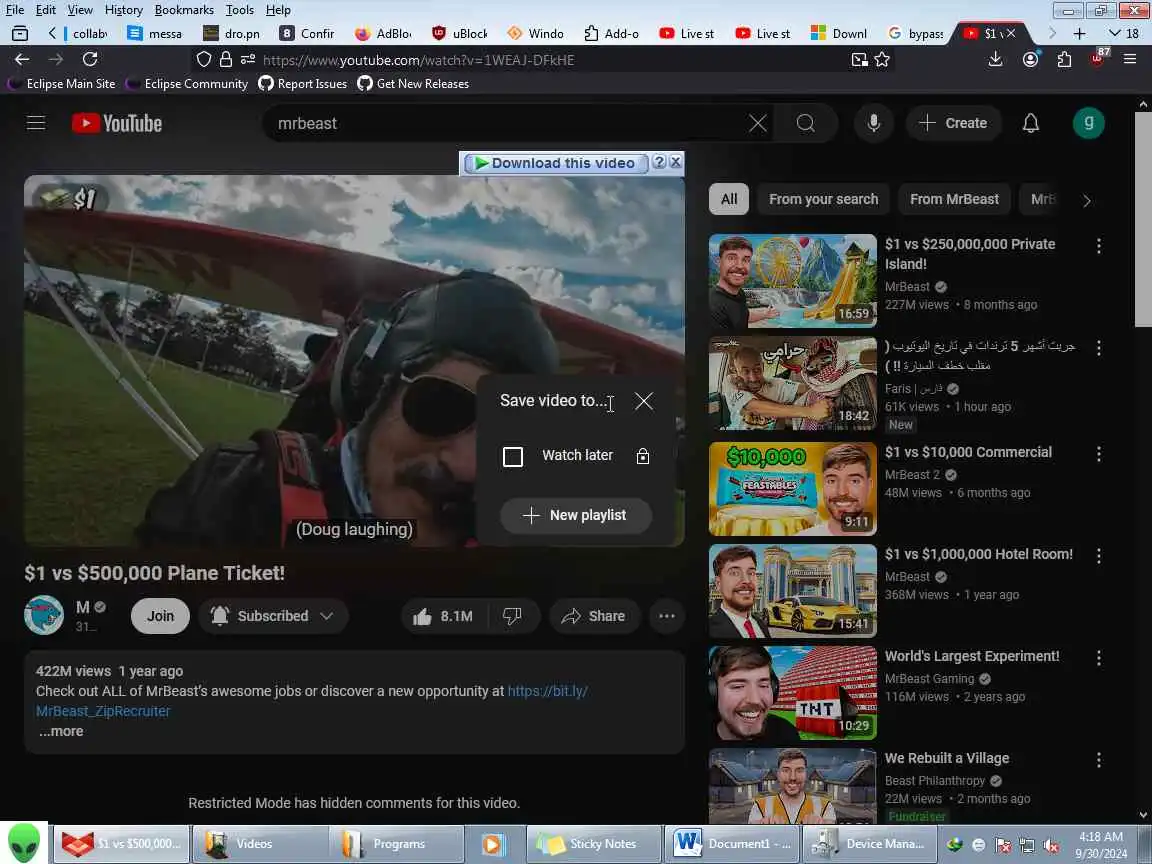This screenshot has width=1152, height=864.
Task: Bookmark this page with star icon
Action: (x=882, y=60)
